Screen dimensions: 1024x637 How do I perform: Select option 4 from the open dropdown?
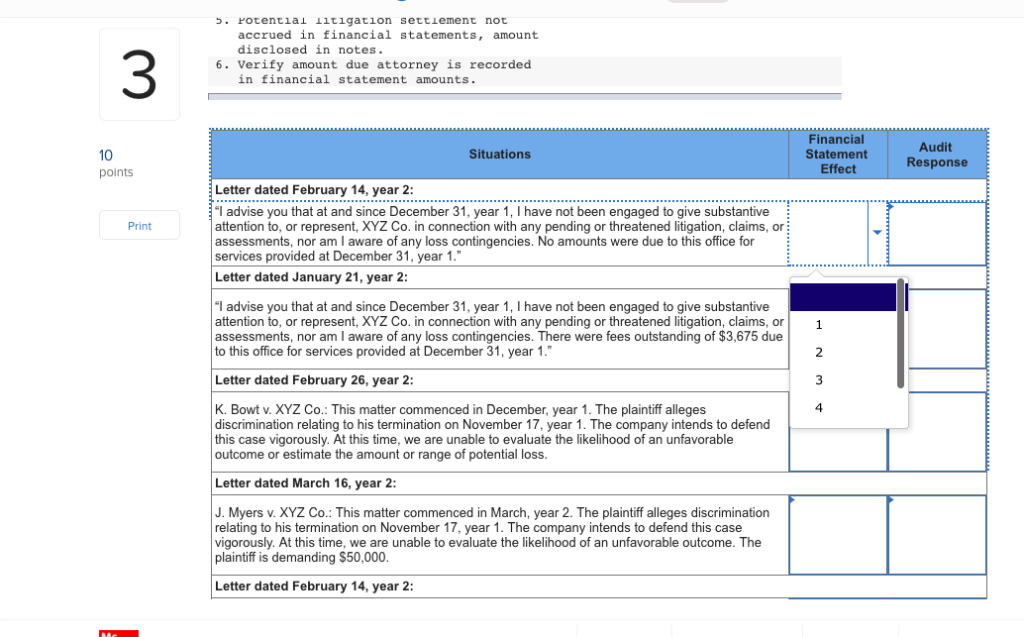tap(819, 407)
